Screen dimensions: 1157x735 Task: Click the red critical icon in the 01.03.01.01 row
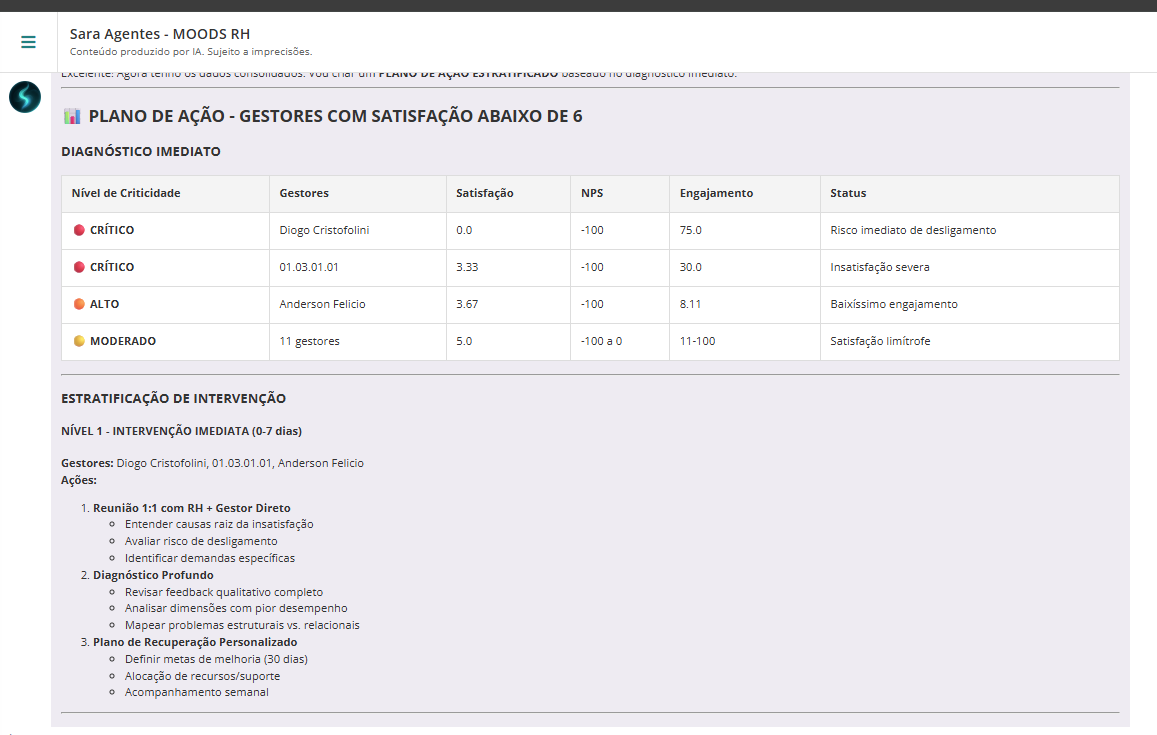click(80, 267)
